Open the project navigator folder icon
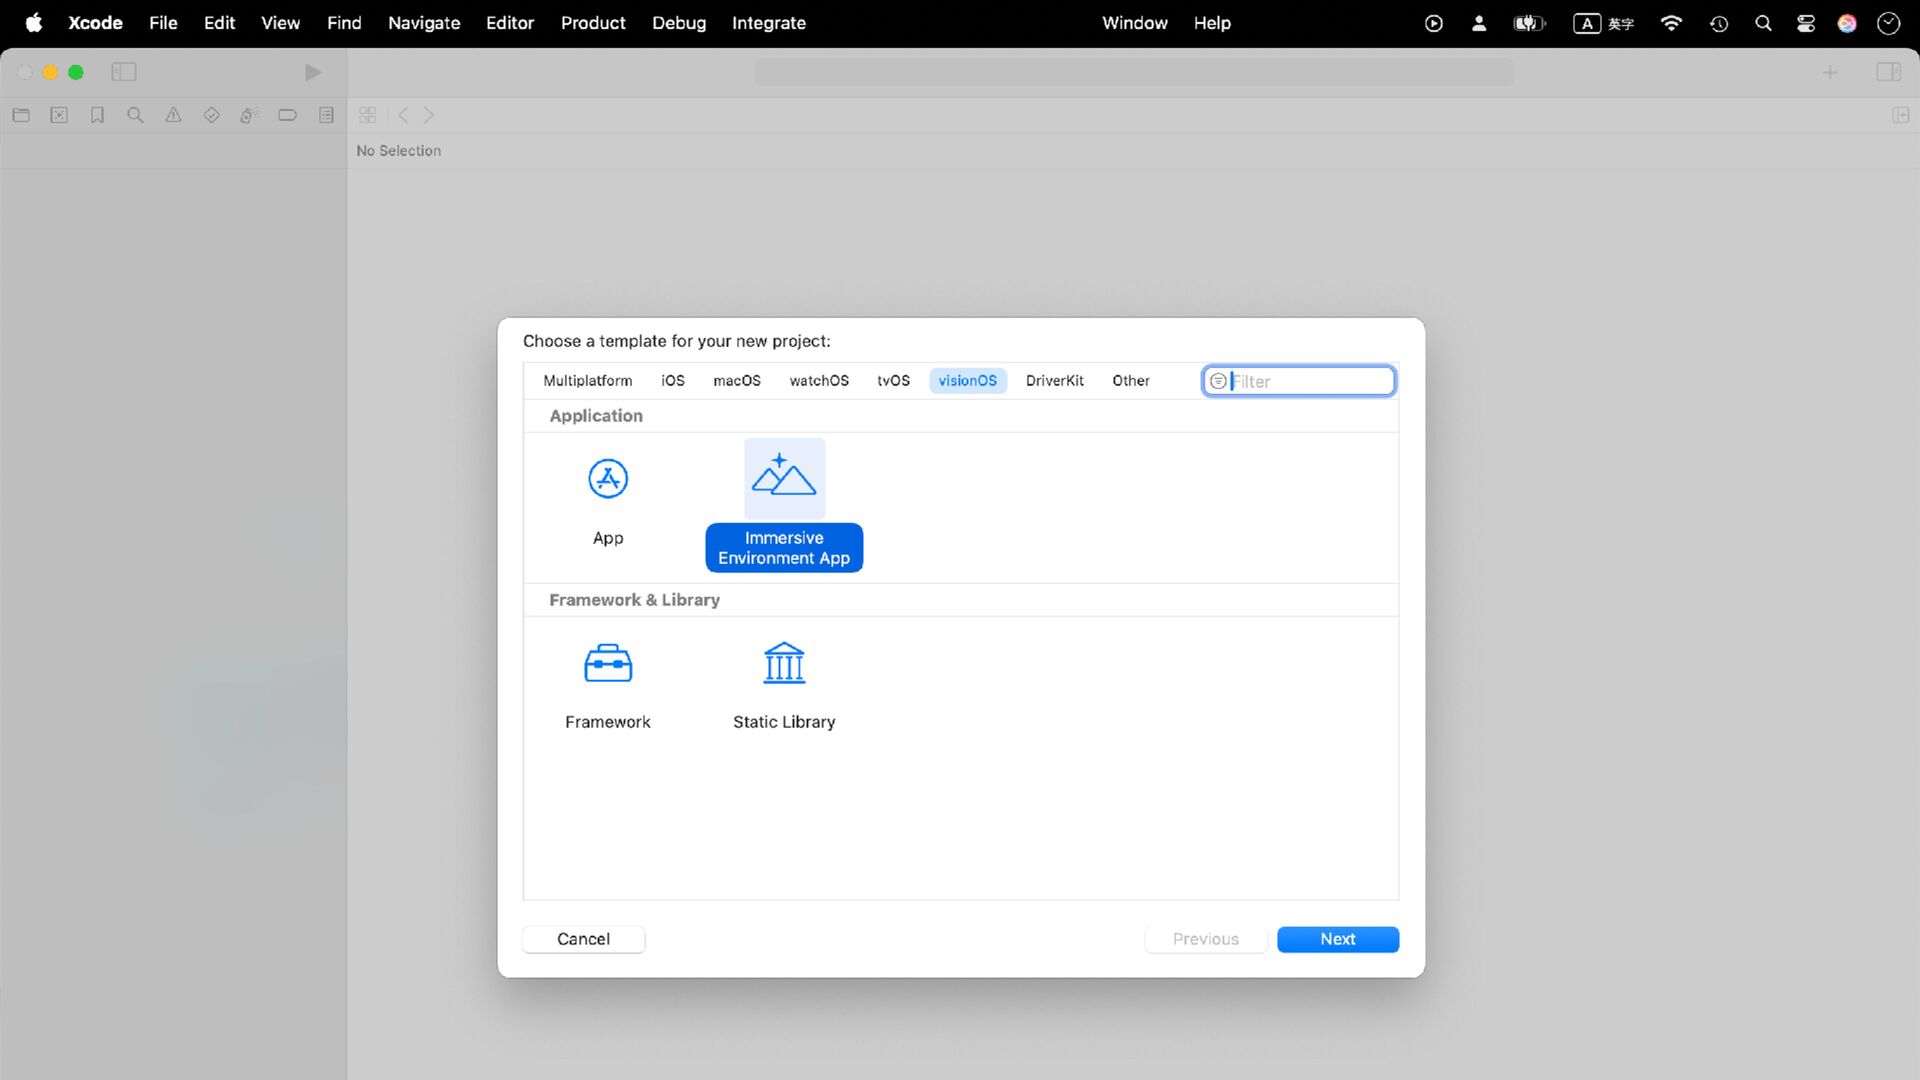This screenshot has height=1080, width=1920. click(x=21, y=115)
